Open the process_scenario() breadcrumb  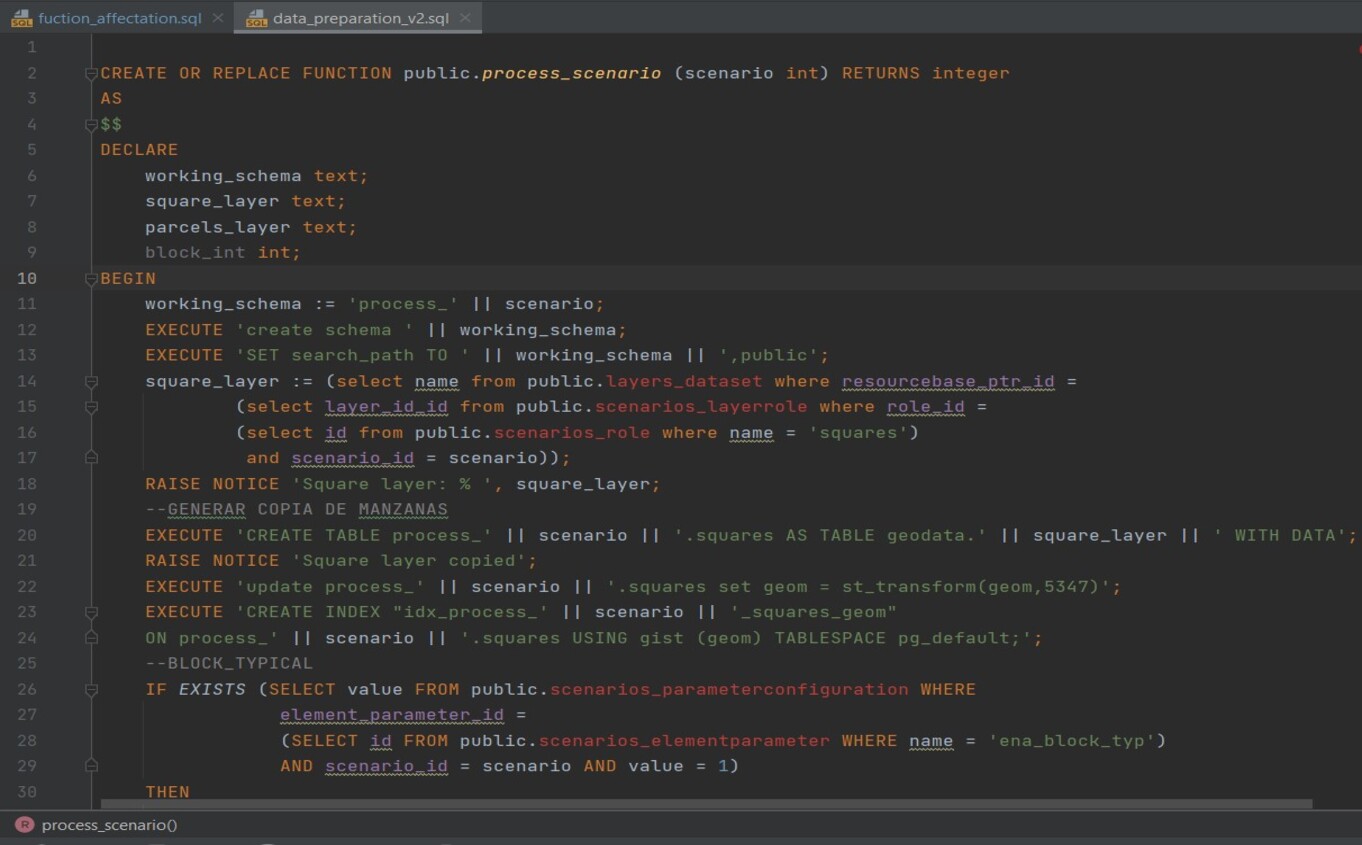(109, 825)
